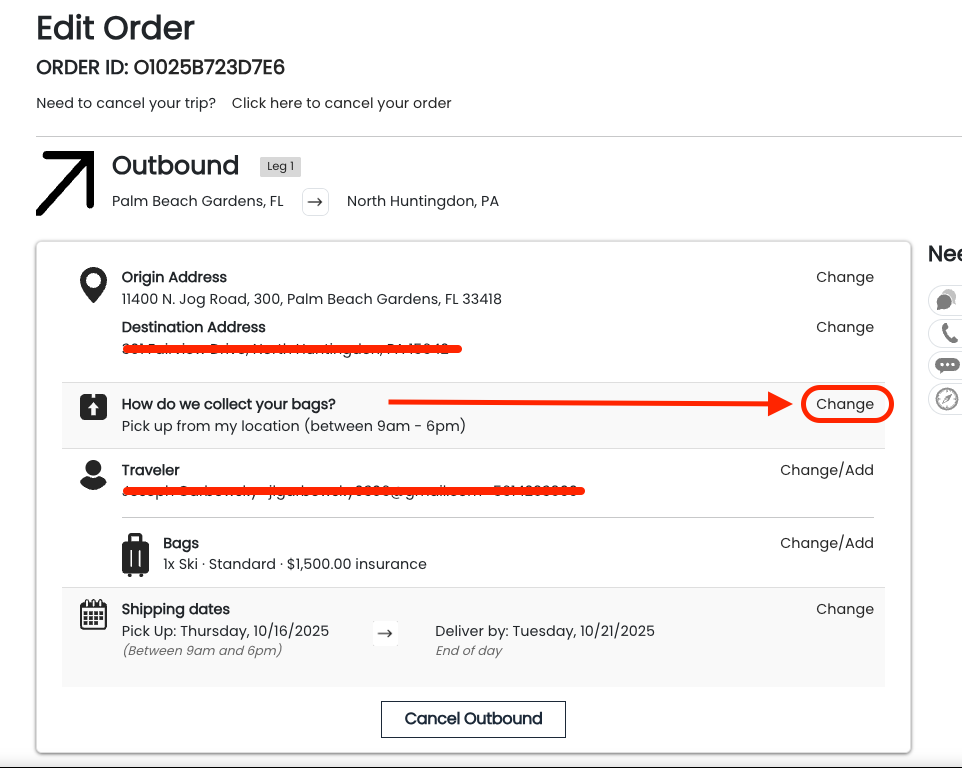Change the Shipping dates
Image resolution: width=962 pixels, height=769 pixels.
845,609
